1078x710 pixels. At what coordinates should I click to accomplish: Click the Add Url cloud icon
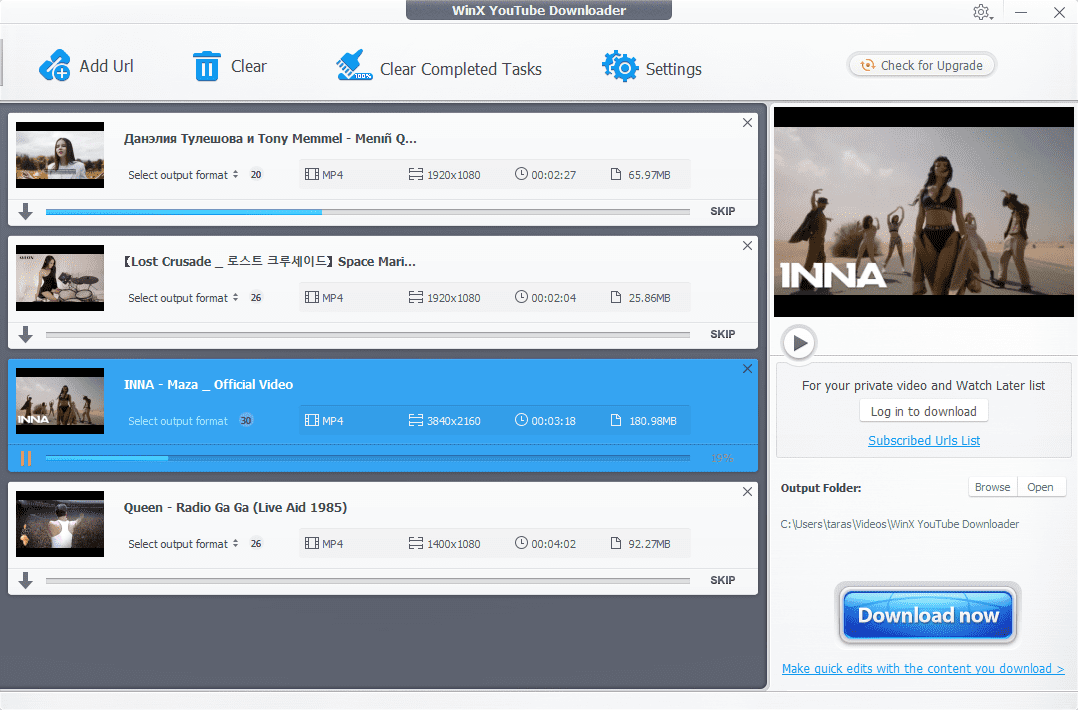pos(54,66)
